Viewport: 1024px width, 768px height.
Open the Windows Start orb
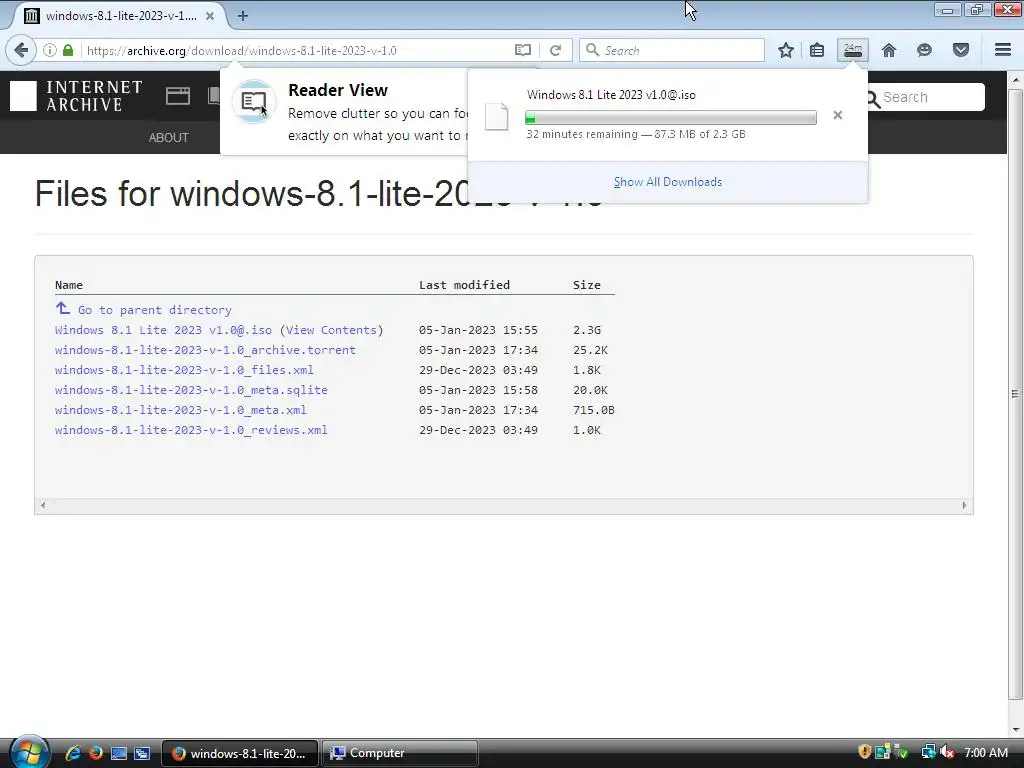[x=29, y=752]
